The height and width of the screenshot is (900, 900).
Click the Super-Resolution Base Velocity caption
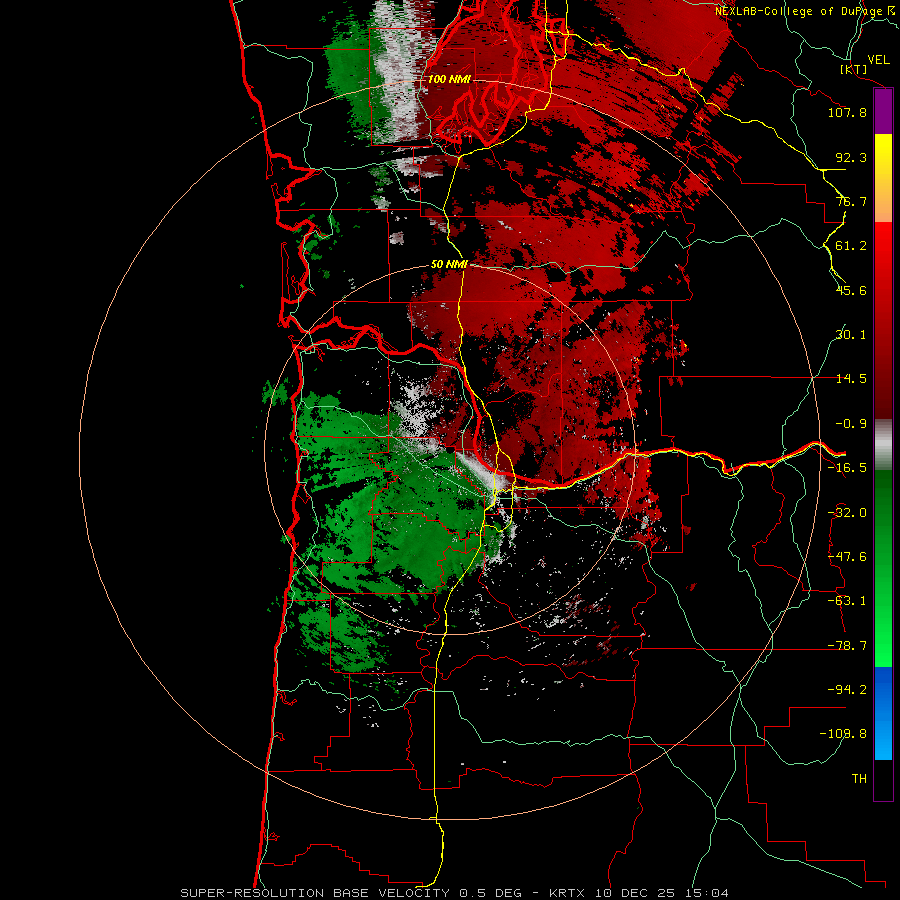(x=454, y=893)
